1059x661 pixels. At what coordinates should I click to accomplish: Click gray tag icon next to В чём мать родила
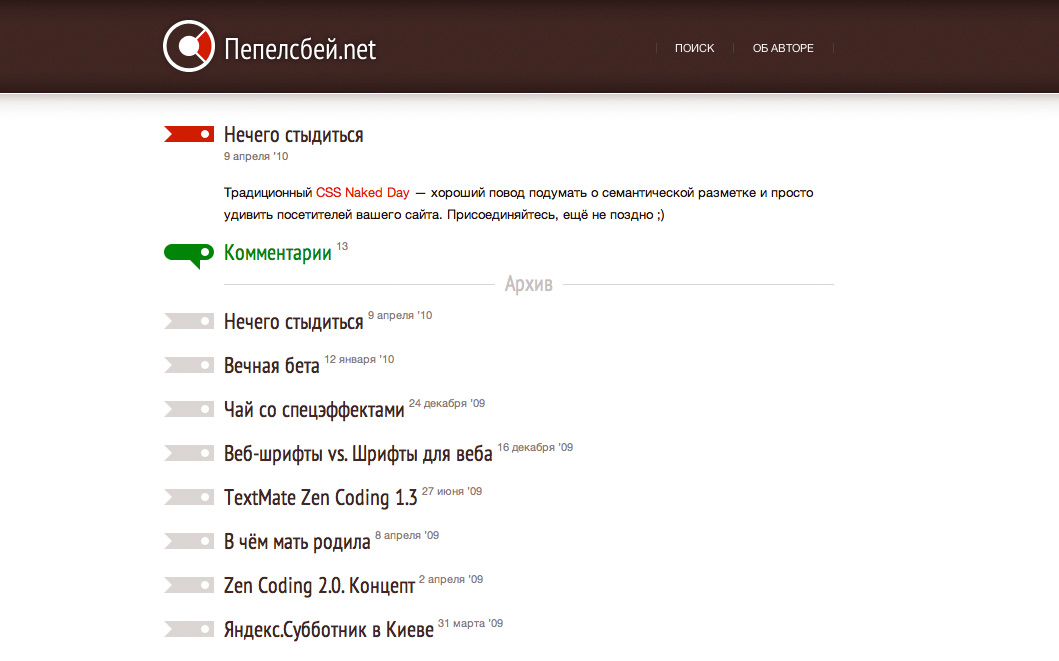(x=189, y=541)
